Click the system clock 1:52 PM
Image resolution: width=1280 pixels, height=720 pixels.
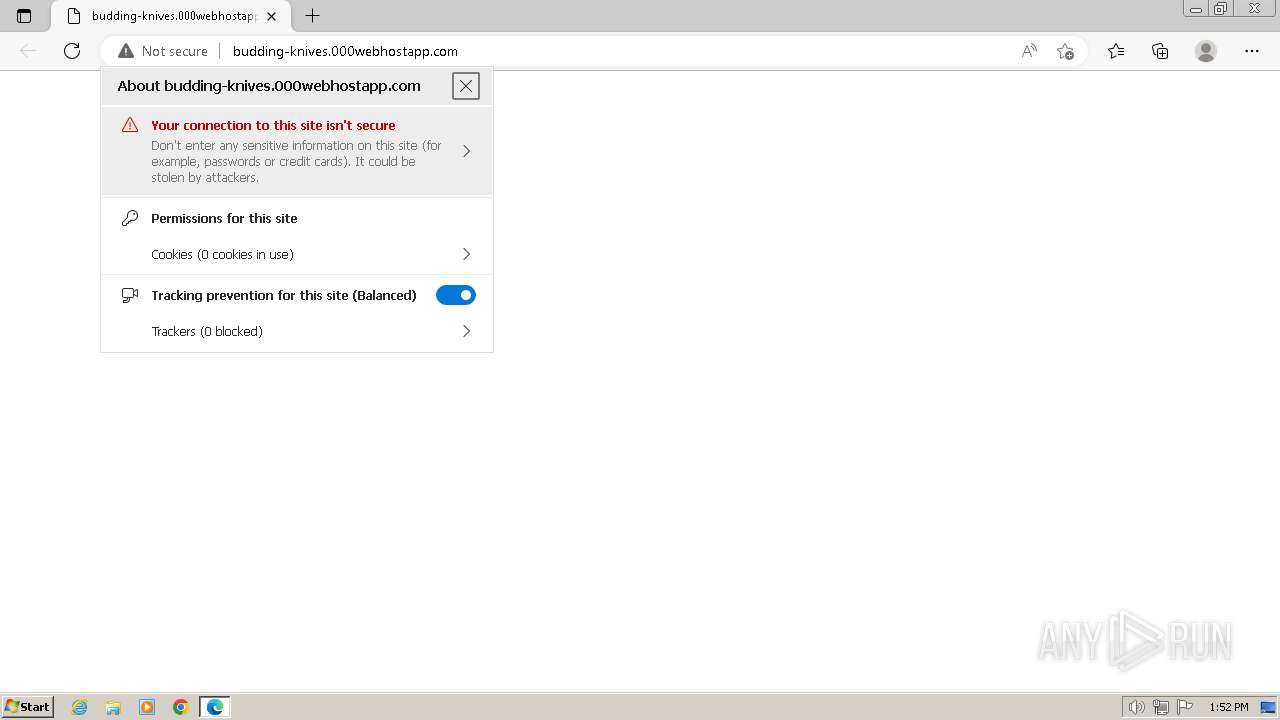pyautogui.click(x=1229, y=707)
